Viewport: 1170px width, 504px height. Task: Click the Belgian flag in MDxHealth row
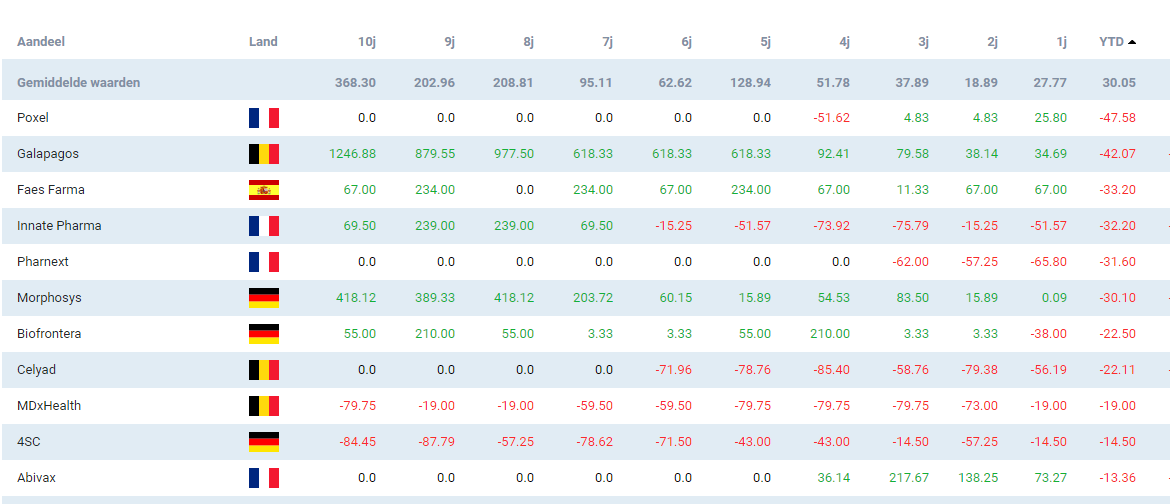pyautogui.click(x=264, y=405)
